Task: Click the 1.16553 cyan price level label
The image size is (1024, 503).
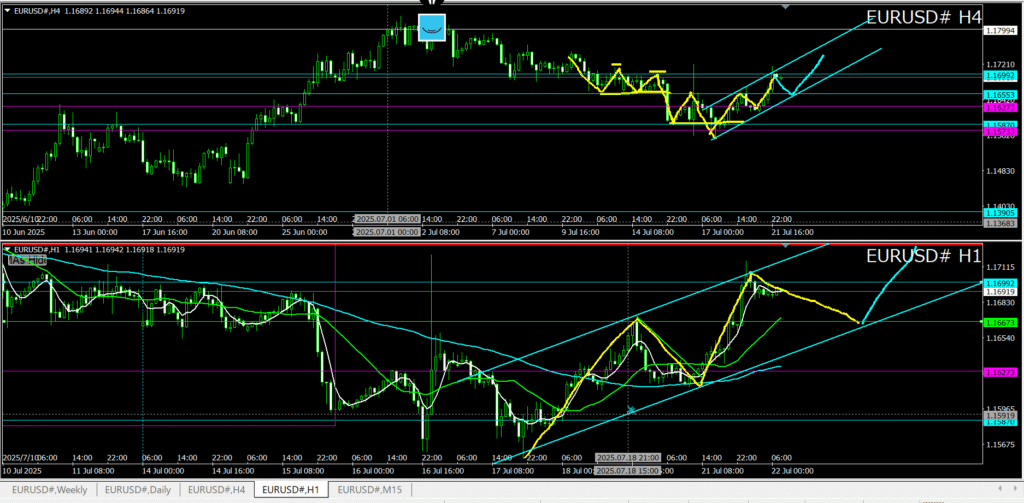Action: click(x=1001, y=94)
